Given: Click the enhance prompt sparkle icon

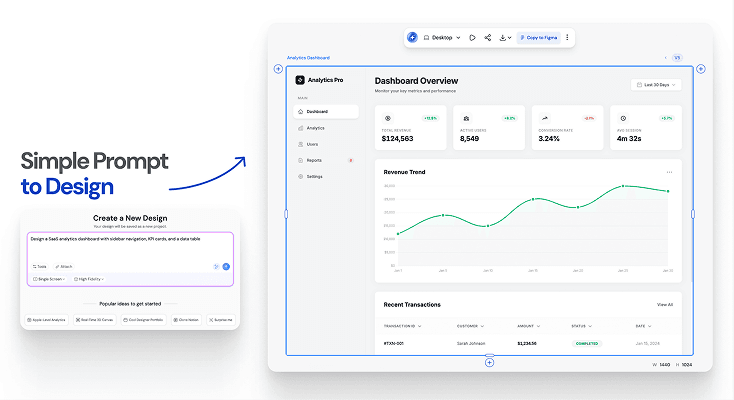Looking at the screenshot, I should click(x=216, y=267).
